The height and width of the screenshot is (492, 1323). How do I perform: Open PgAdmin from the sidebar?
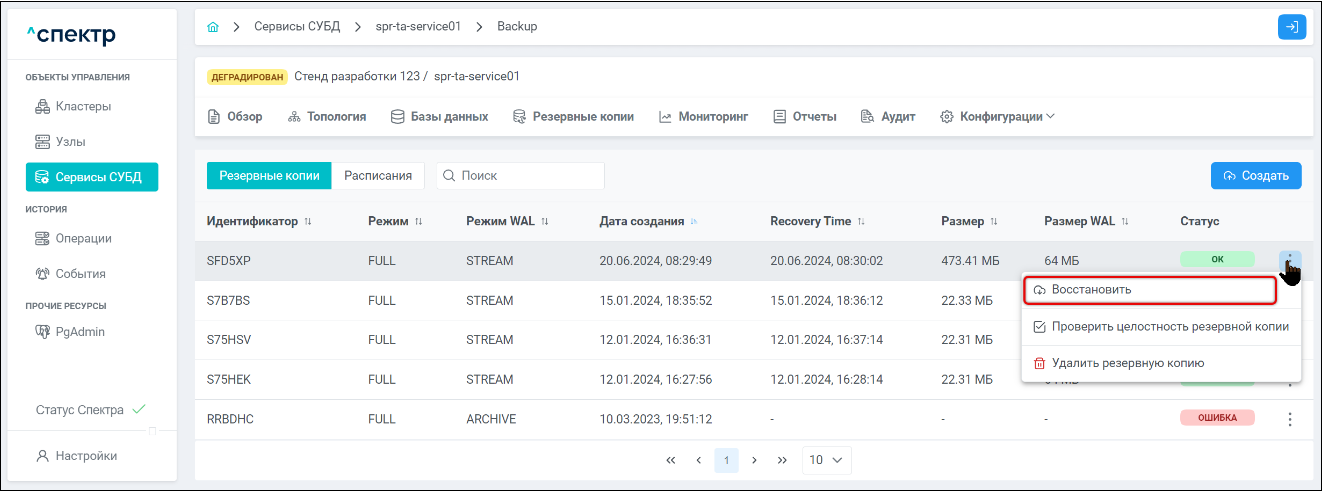pos(80,332)
